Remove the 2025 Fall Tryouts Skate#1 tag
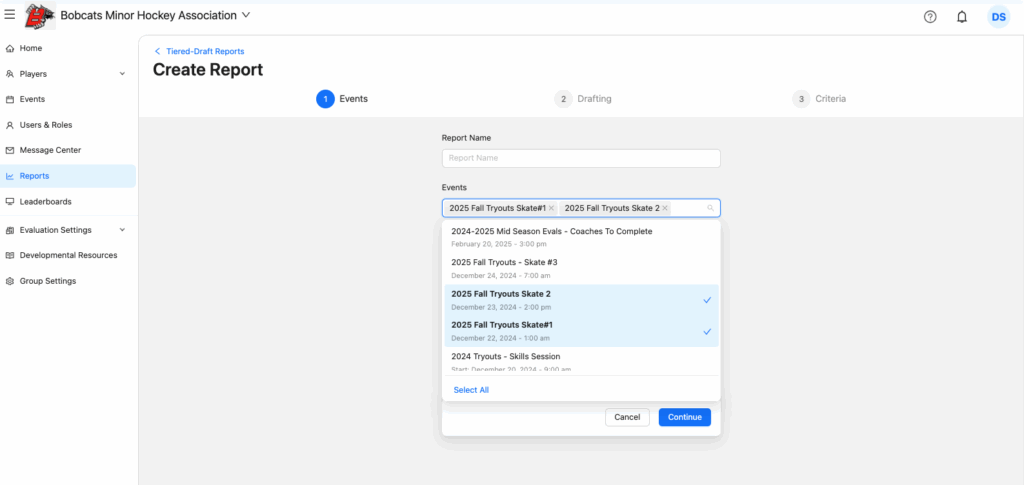The width and height of the screenshot is (1024, 485). (551, 208)
